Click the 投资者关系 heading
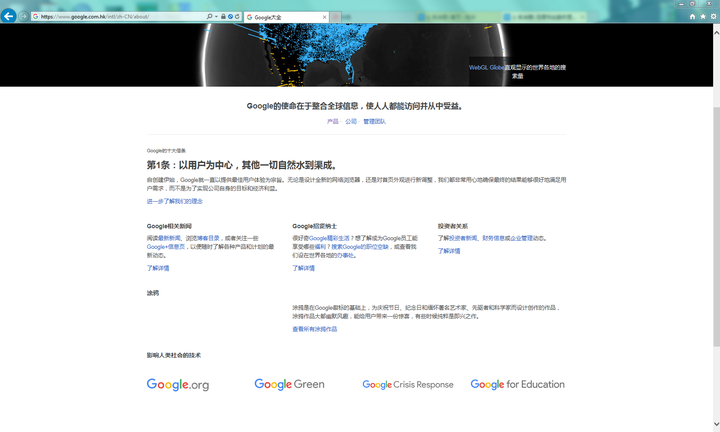The image size is (720, 432). [453, 226]
